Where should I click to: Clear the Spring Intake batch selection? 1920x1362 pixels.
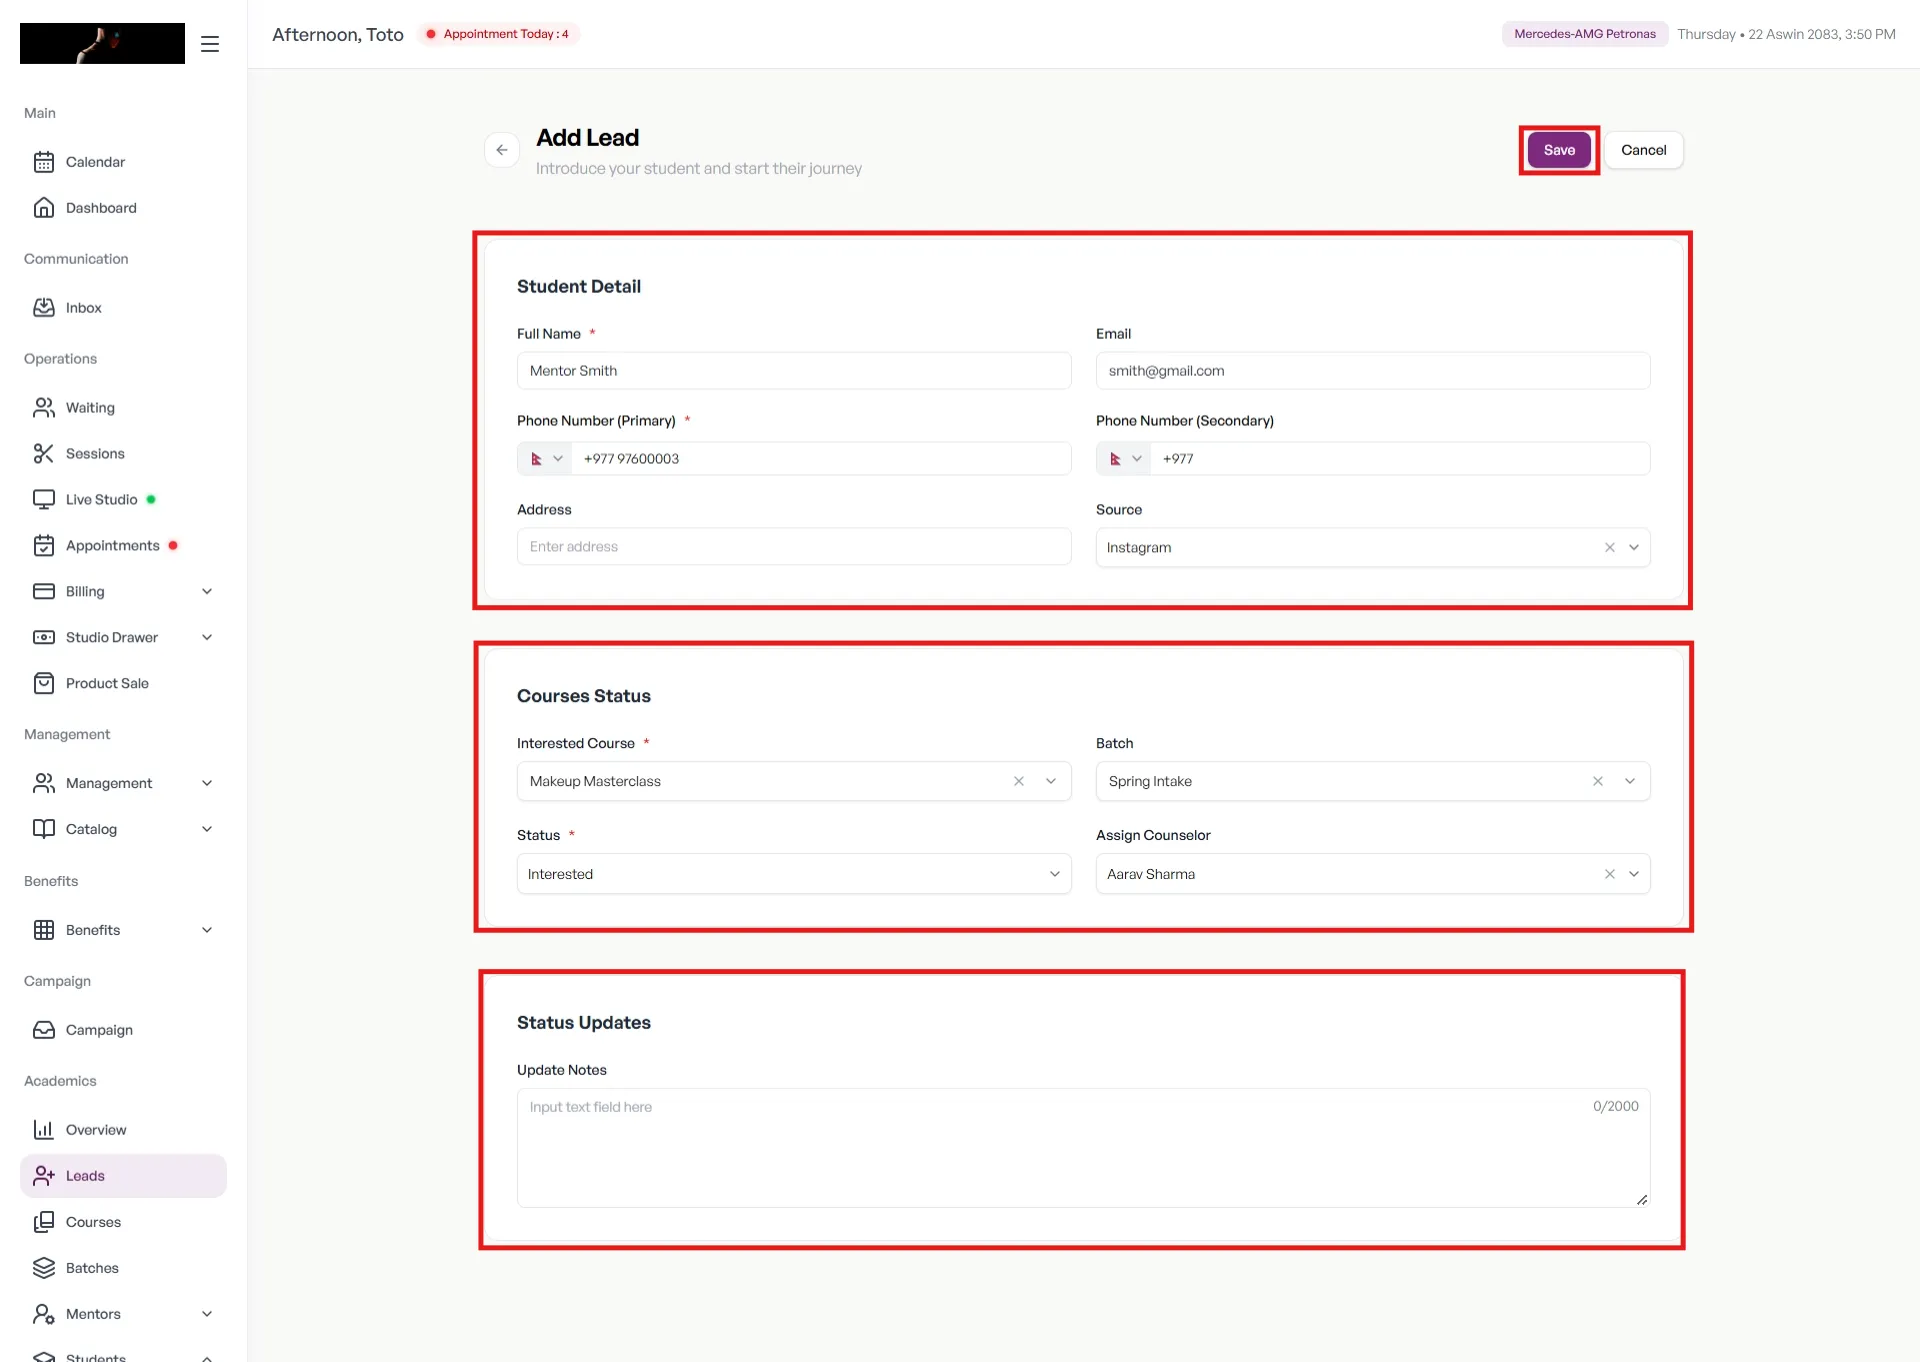(x=1598, y=782)
